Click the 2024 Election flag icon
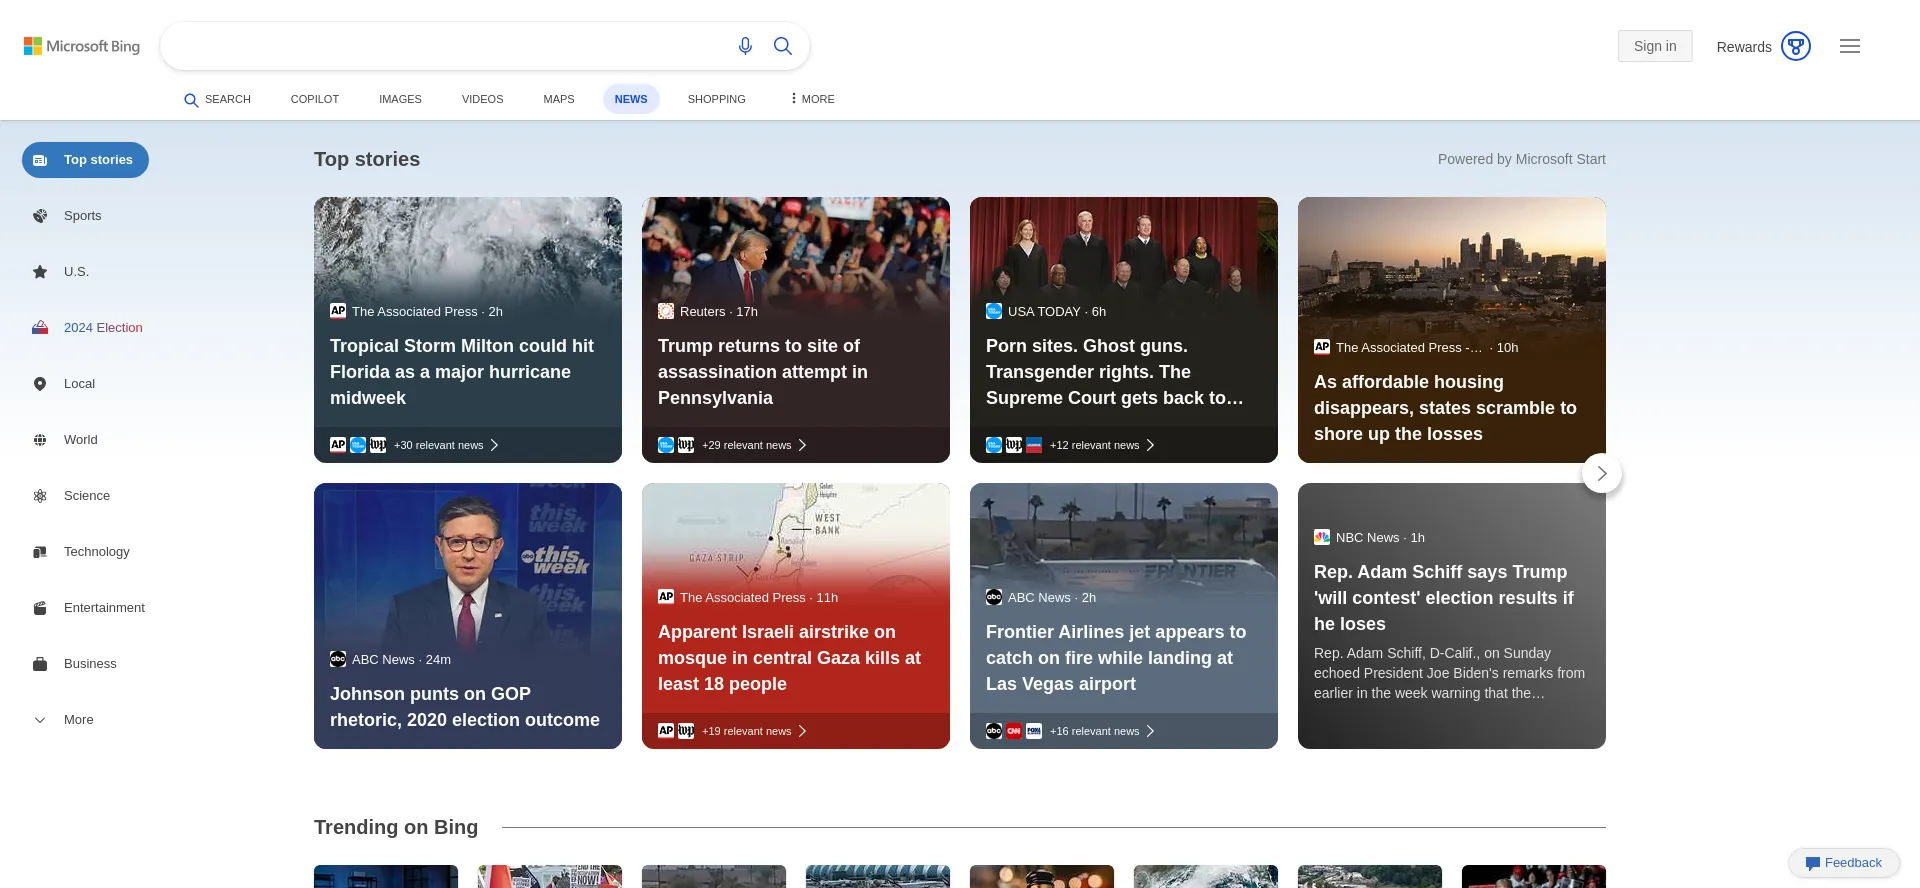Screen dimensions: 1920x888 (x=40, y=328)
